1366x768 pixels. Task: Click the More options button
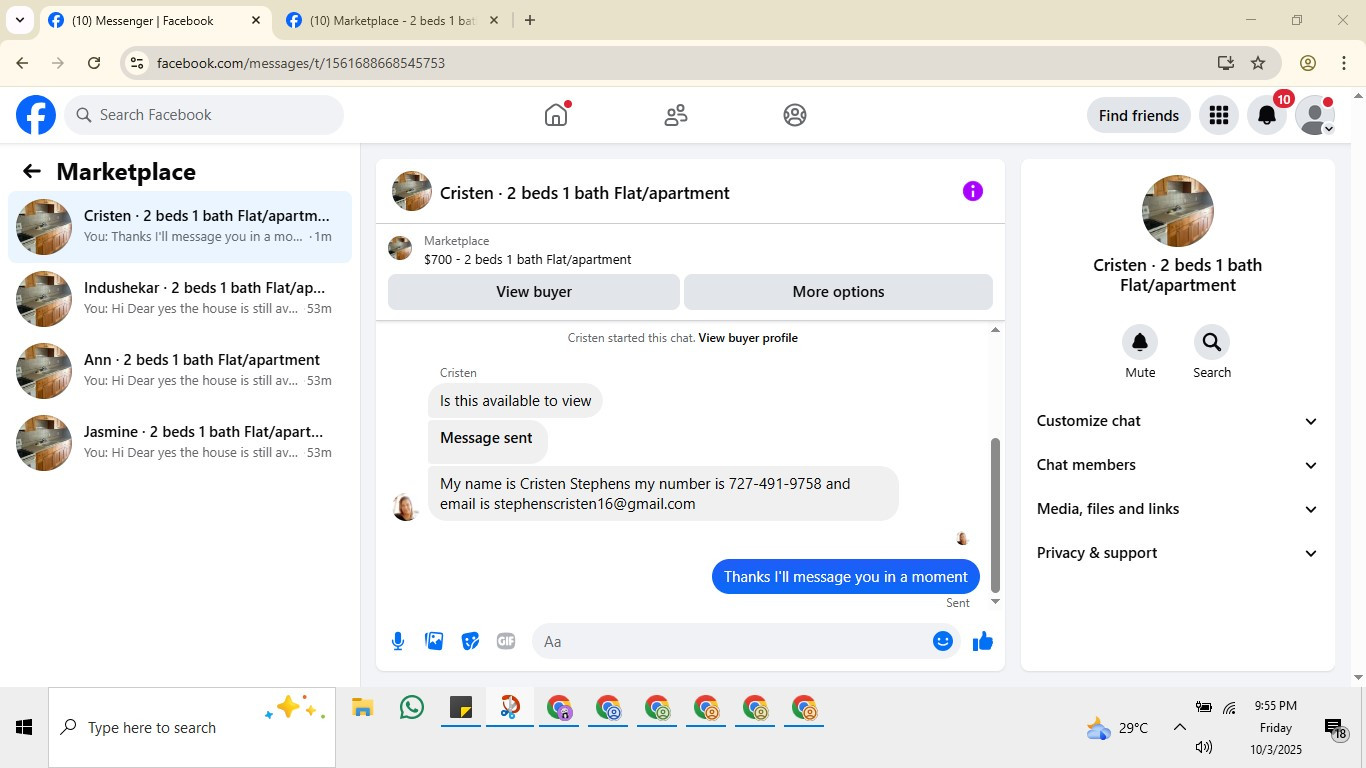point(838,292)
